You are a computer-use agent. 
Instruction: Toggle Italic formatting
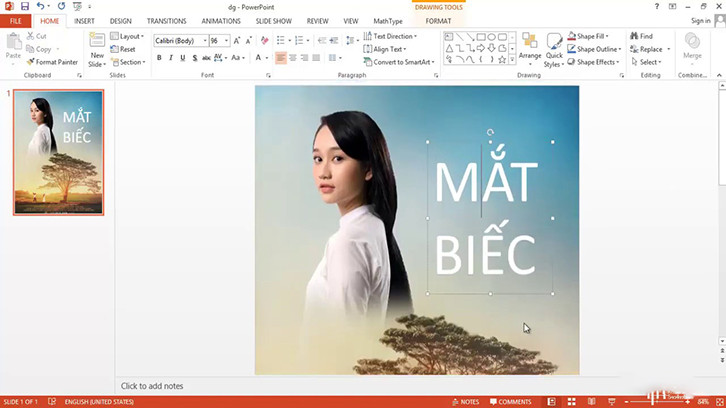(x=171, y=58)
